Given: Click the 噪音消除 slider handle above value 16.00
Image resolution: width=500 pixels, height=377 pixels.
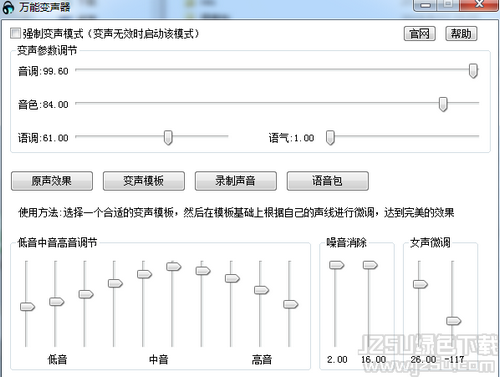Looking at the screenshot, I should coord(370,265).
